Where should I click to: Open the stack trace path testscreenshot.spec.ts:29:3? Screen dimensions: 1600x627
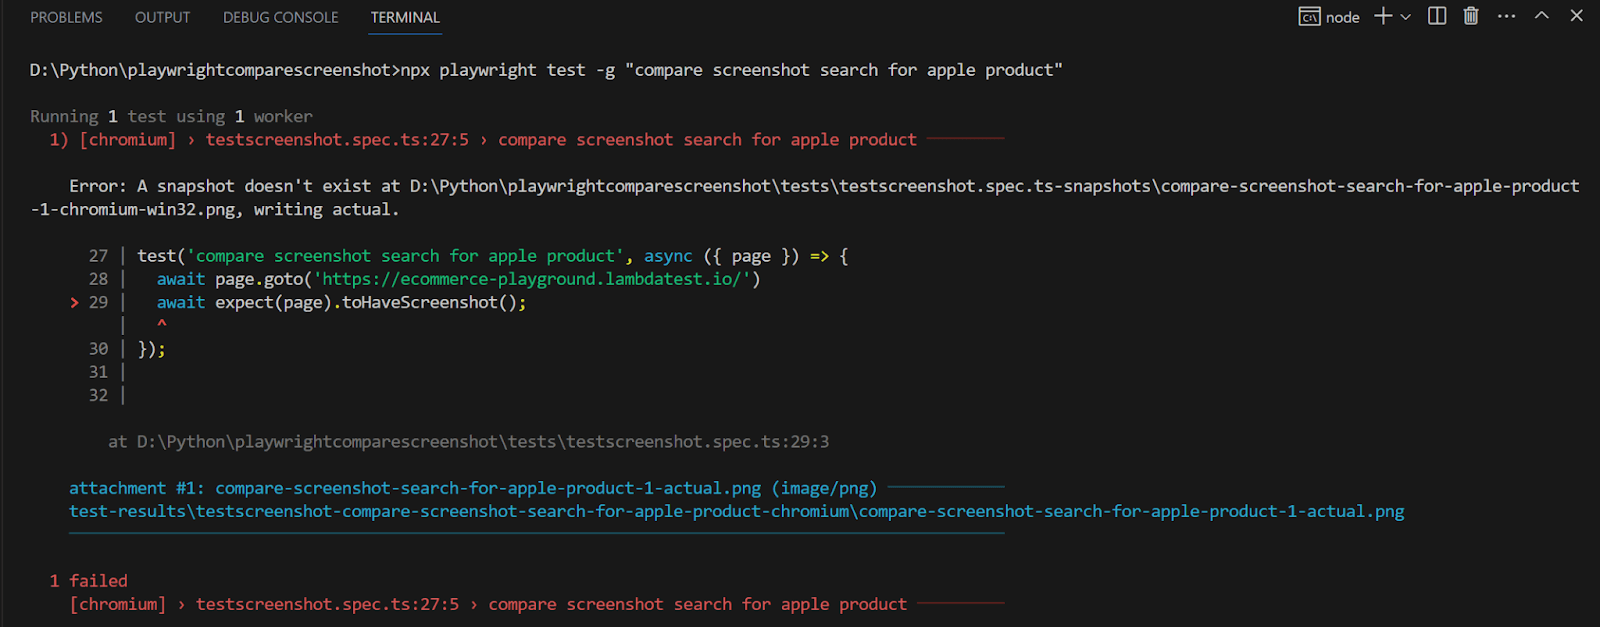tap(483, 442)
